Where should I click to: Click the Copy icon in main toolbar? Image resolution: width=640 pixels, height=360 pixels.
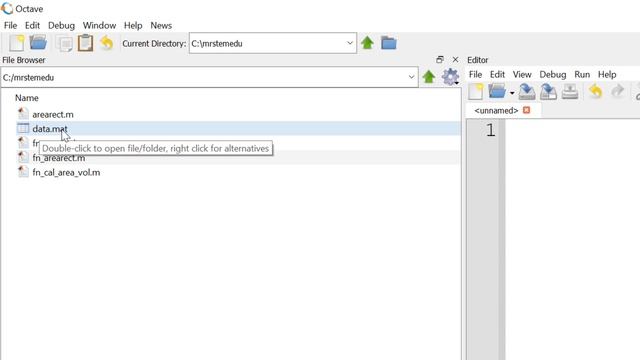point(65,44)
